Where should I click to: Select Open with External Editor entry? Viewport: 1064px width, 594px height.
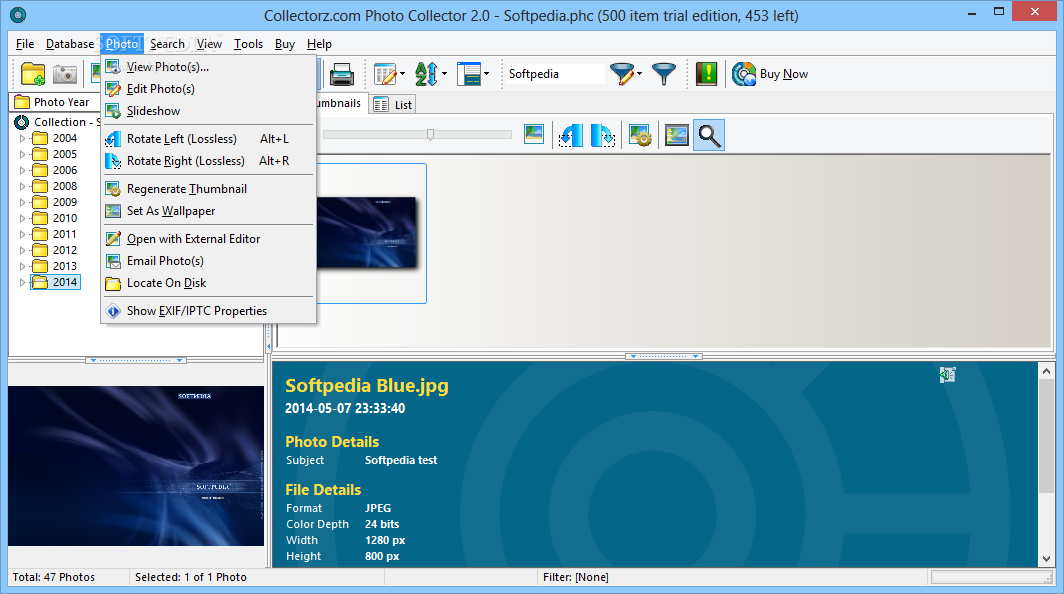coord(208,239)
